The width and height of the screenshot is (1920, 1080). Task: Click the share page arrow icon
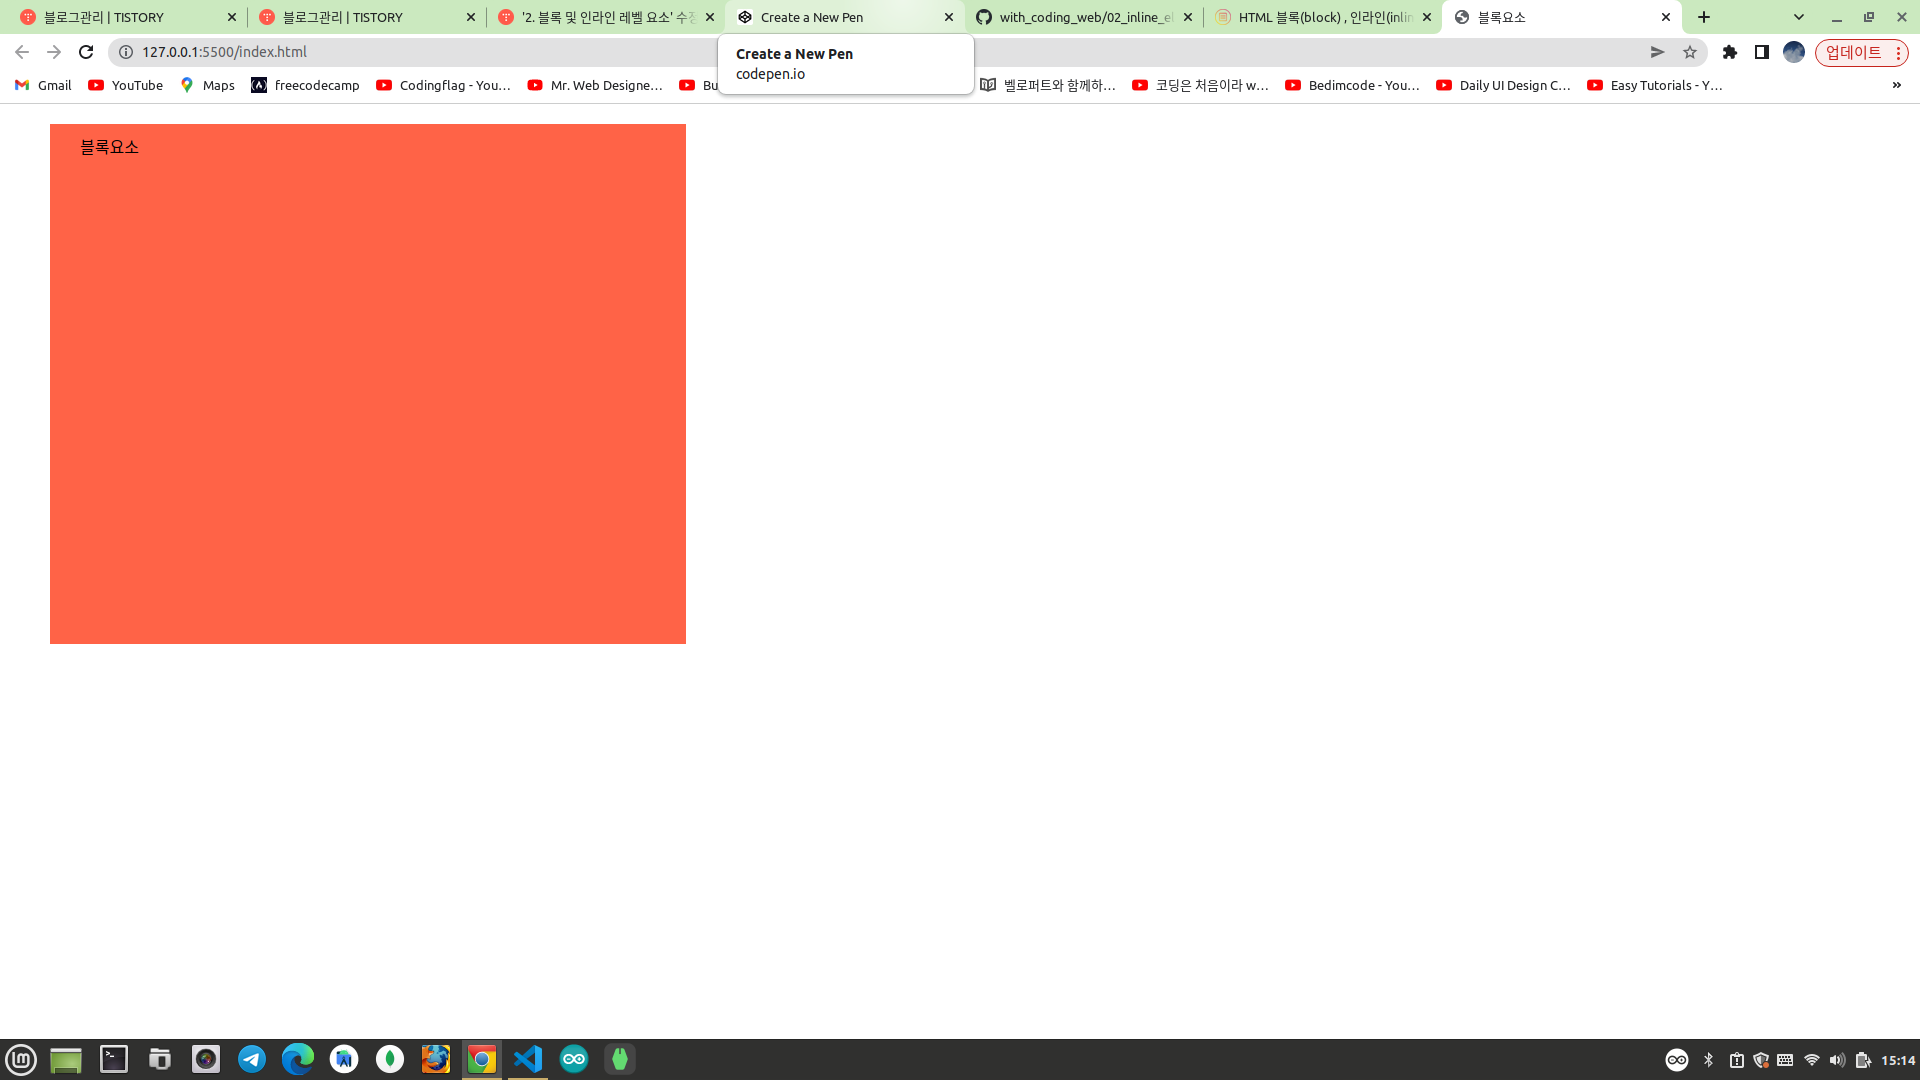[x=1657, y=52]
